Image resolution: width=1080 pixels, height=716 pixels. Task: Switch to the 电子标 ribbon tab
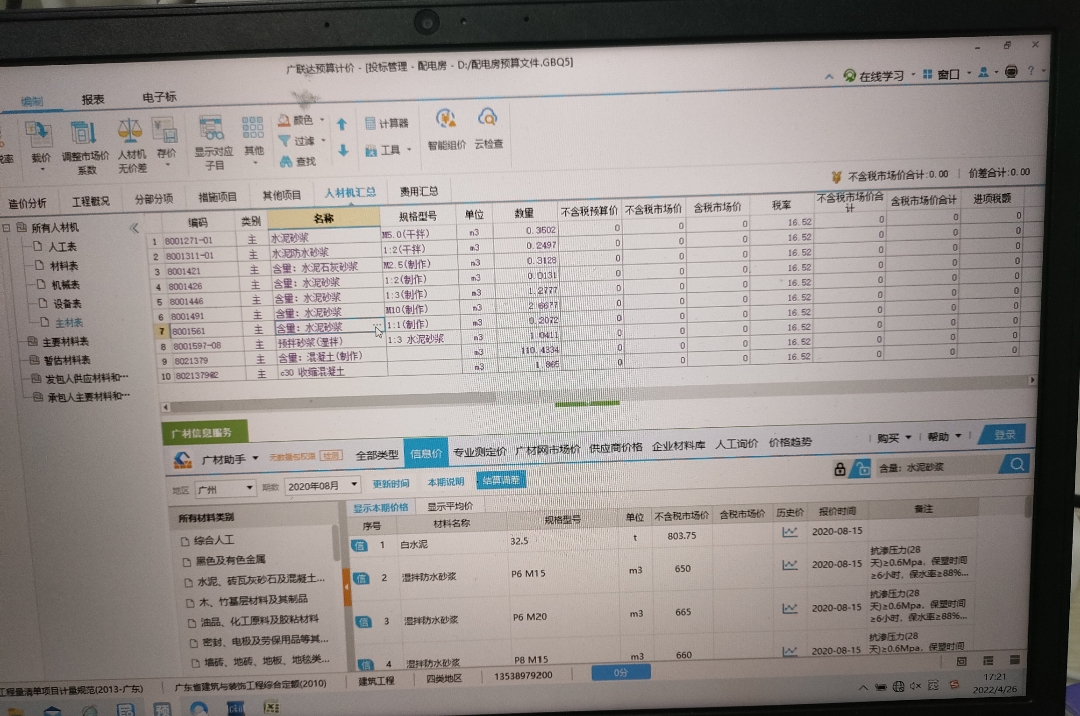pyautogui.click(x=159, y=97)
